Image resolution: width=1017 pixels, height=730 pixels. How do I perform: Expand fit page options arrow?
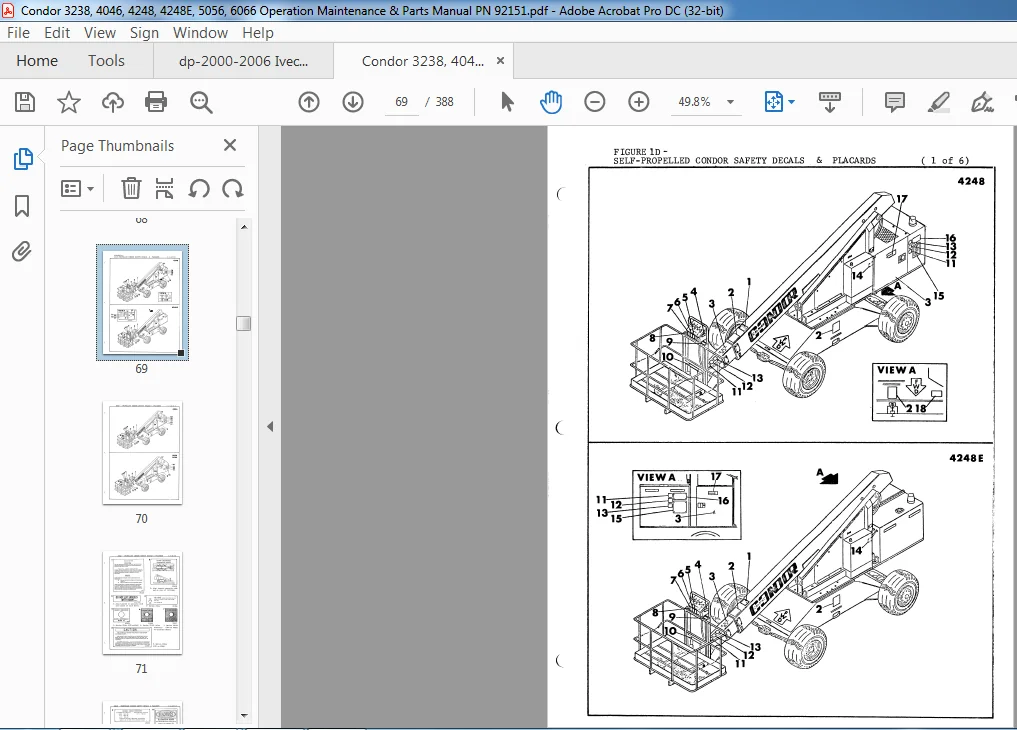[x=791, y=102]
